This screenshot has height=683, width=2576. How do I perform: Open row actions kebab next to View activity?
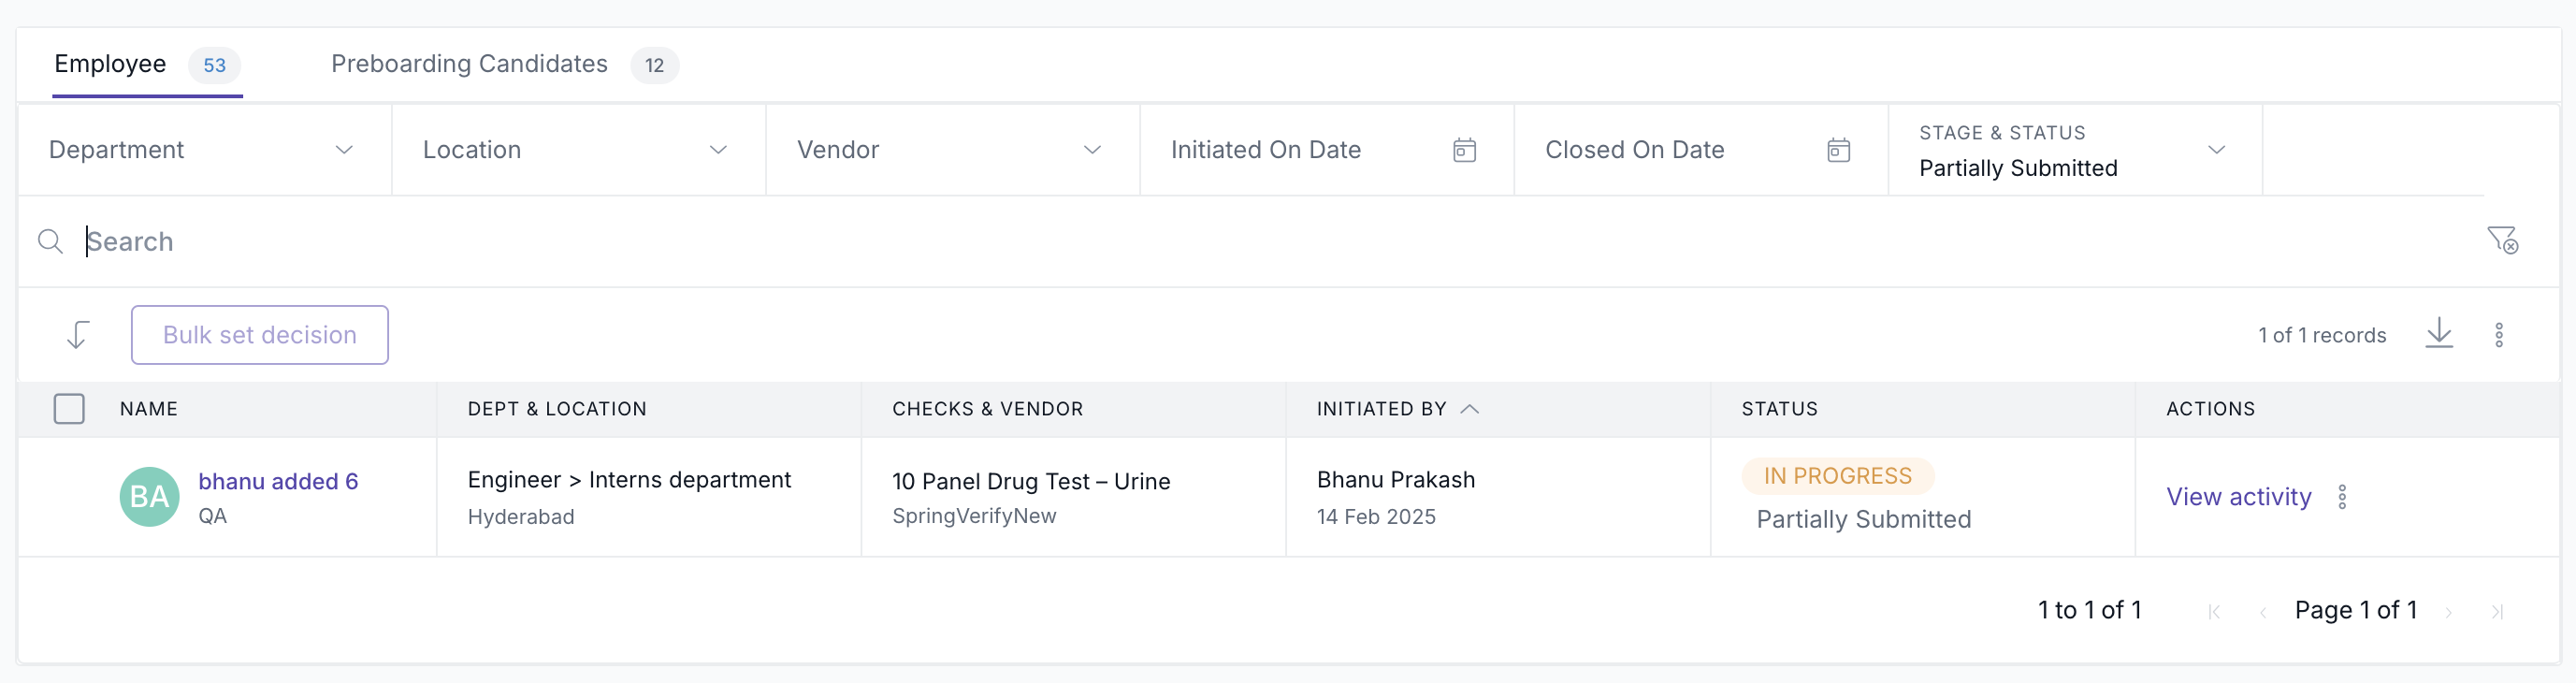point(2342,497)
